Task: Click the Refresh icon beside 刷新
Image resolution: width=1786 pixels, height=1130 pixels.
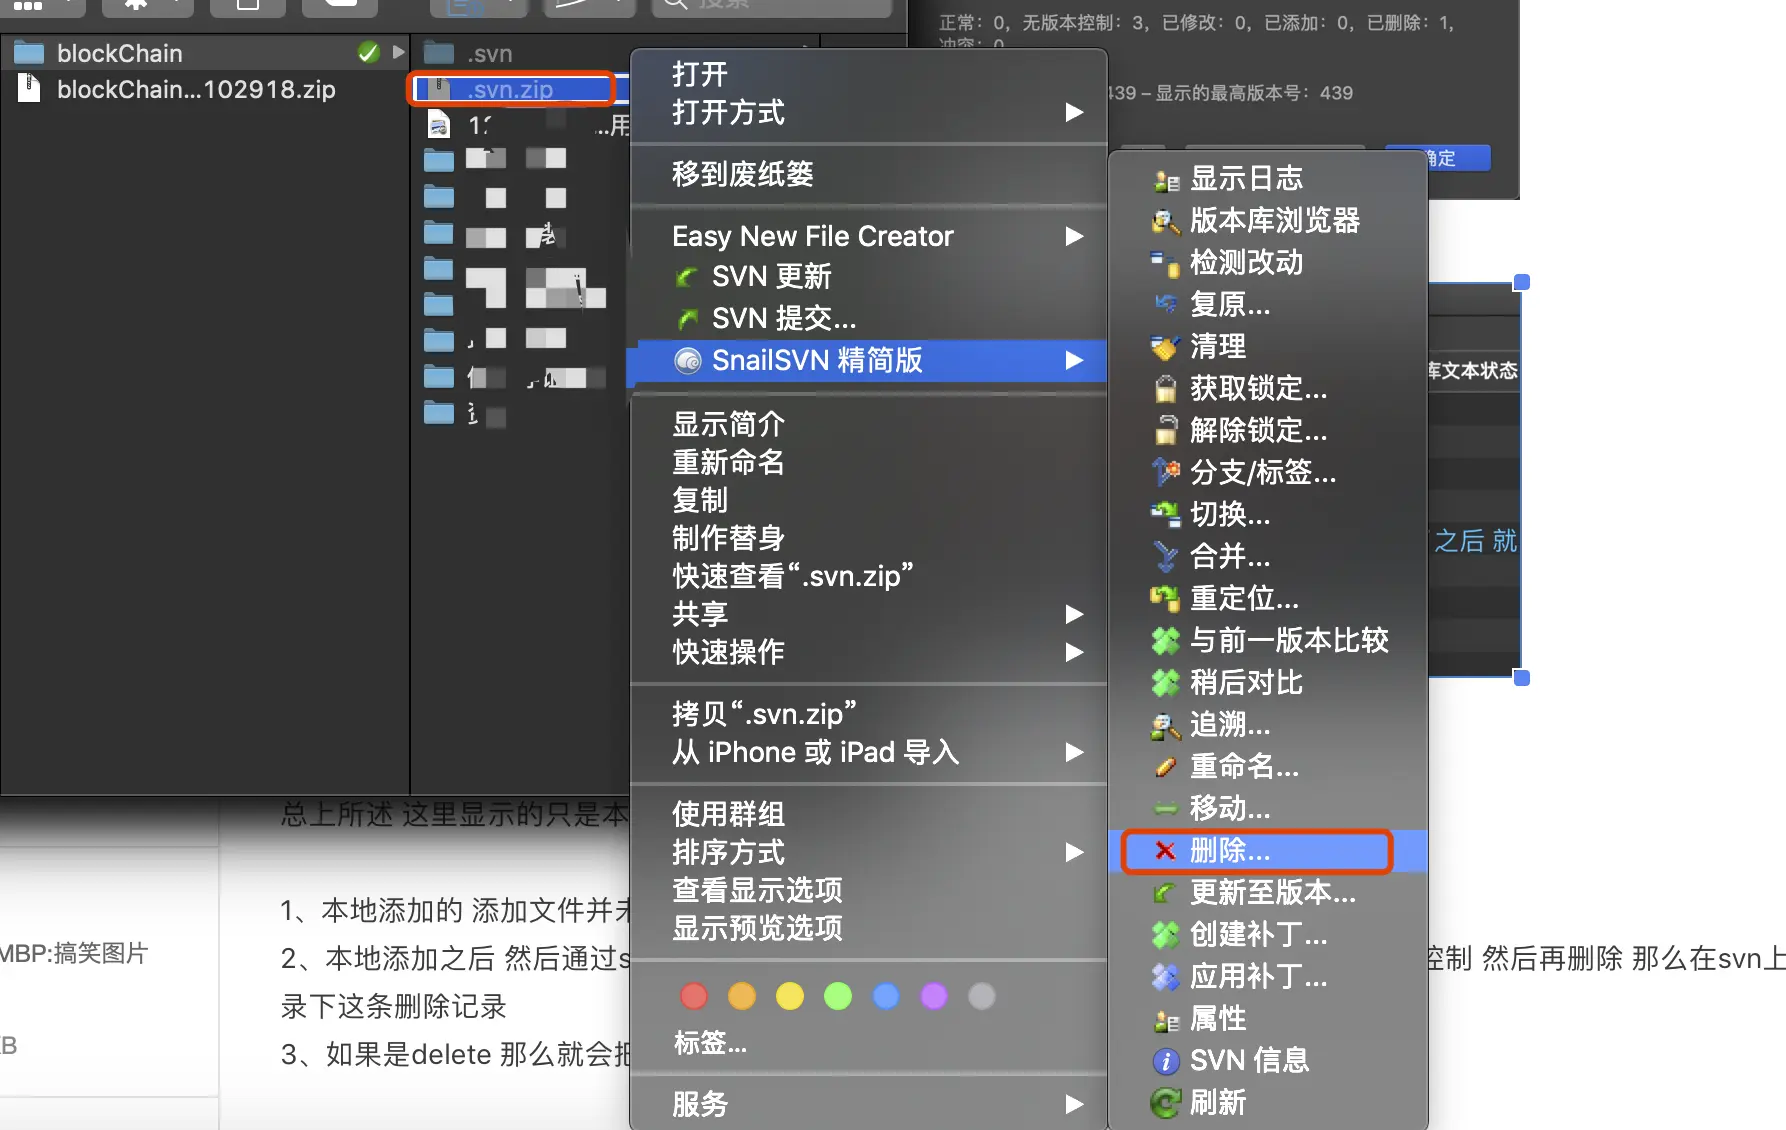Action: click(1165, 1103)
